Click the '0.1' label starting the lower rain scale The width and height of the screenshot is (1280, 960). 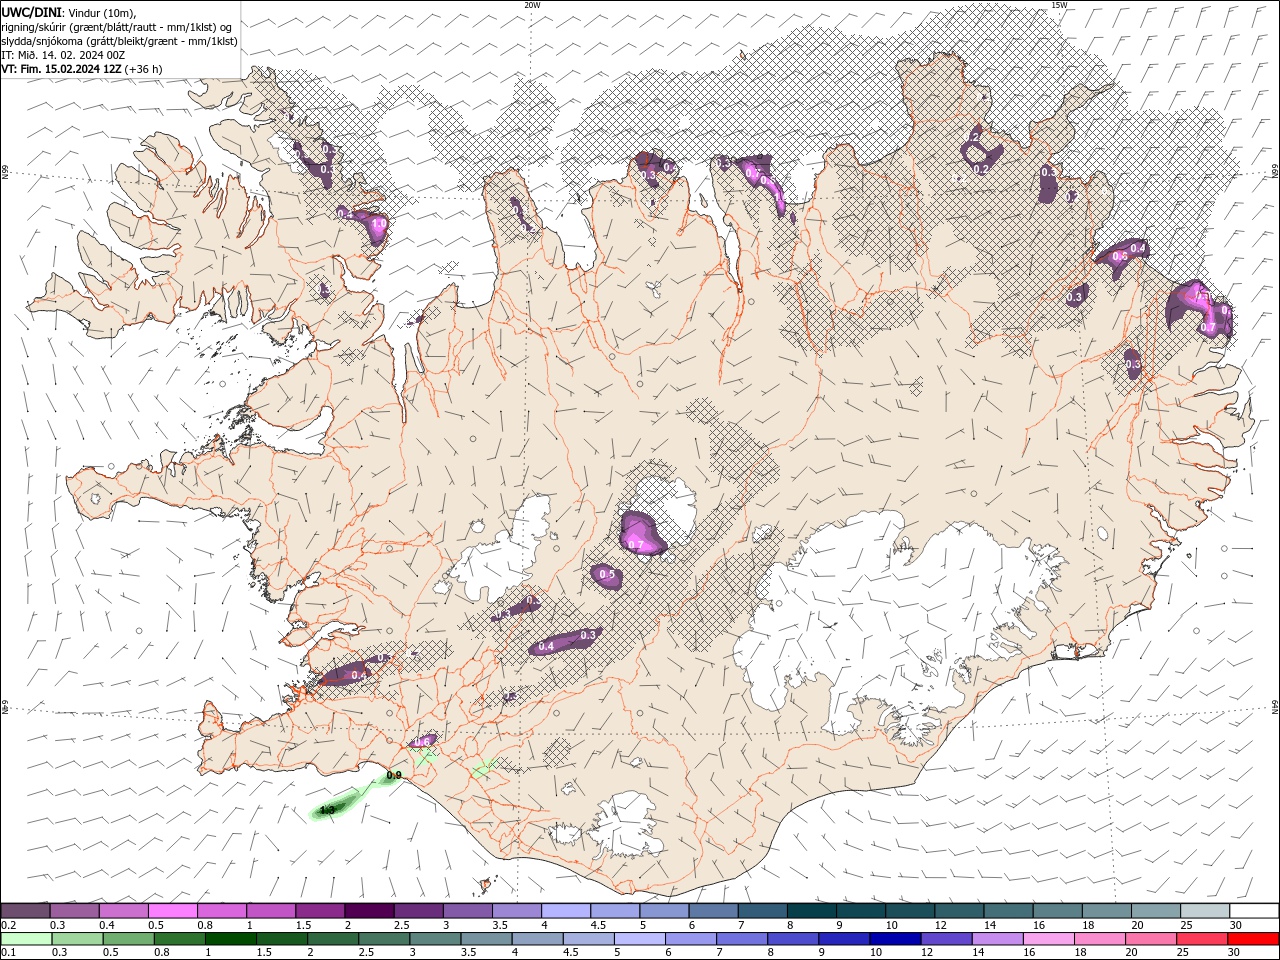click(8, 953)
